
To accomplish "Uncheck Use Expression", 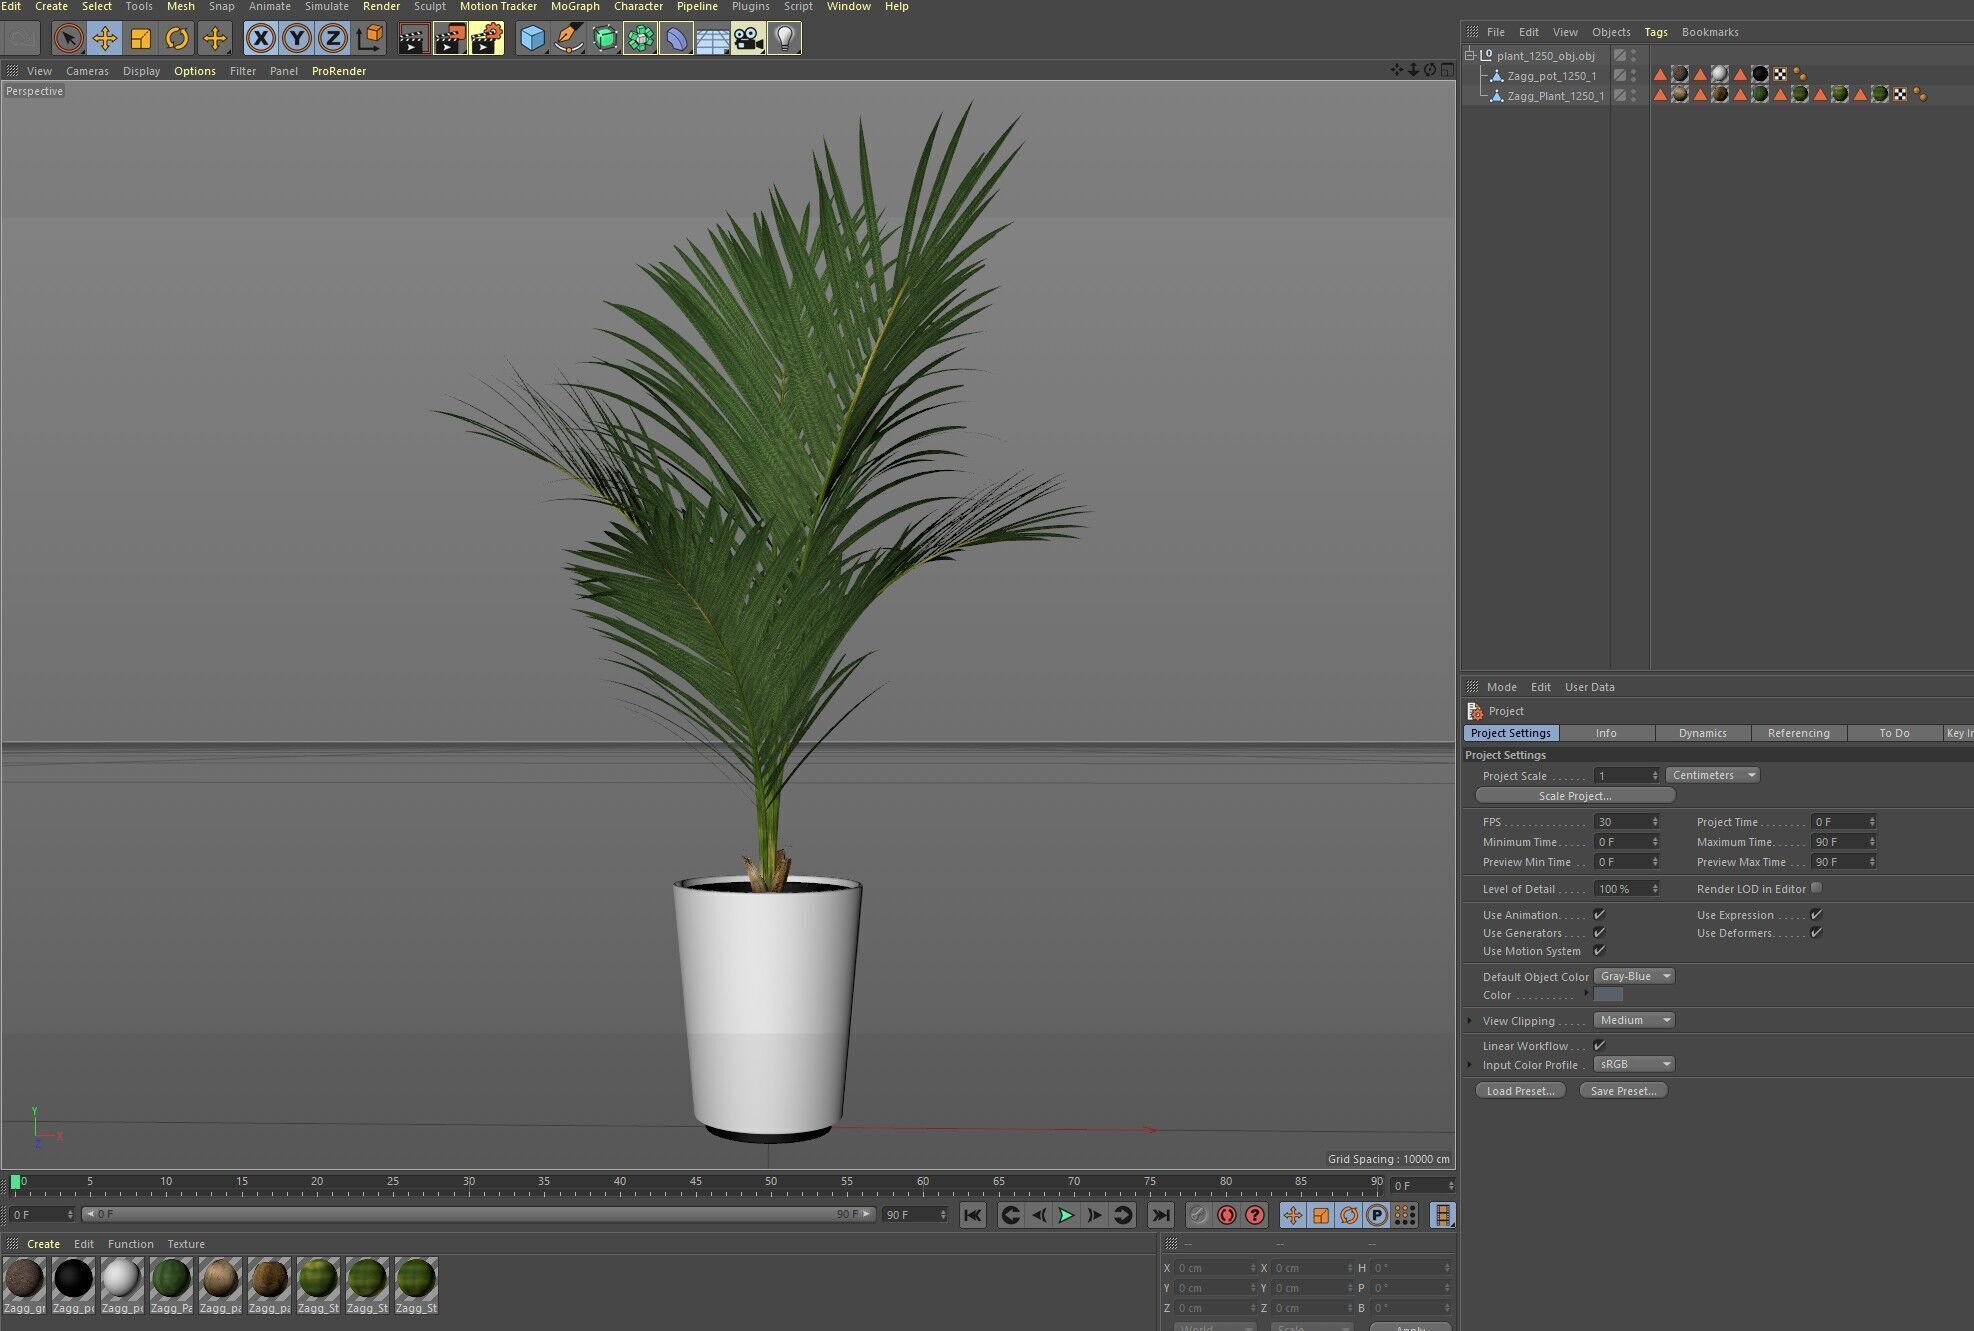I will (1816, 914).
